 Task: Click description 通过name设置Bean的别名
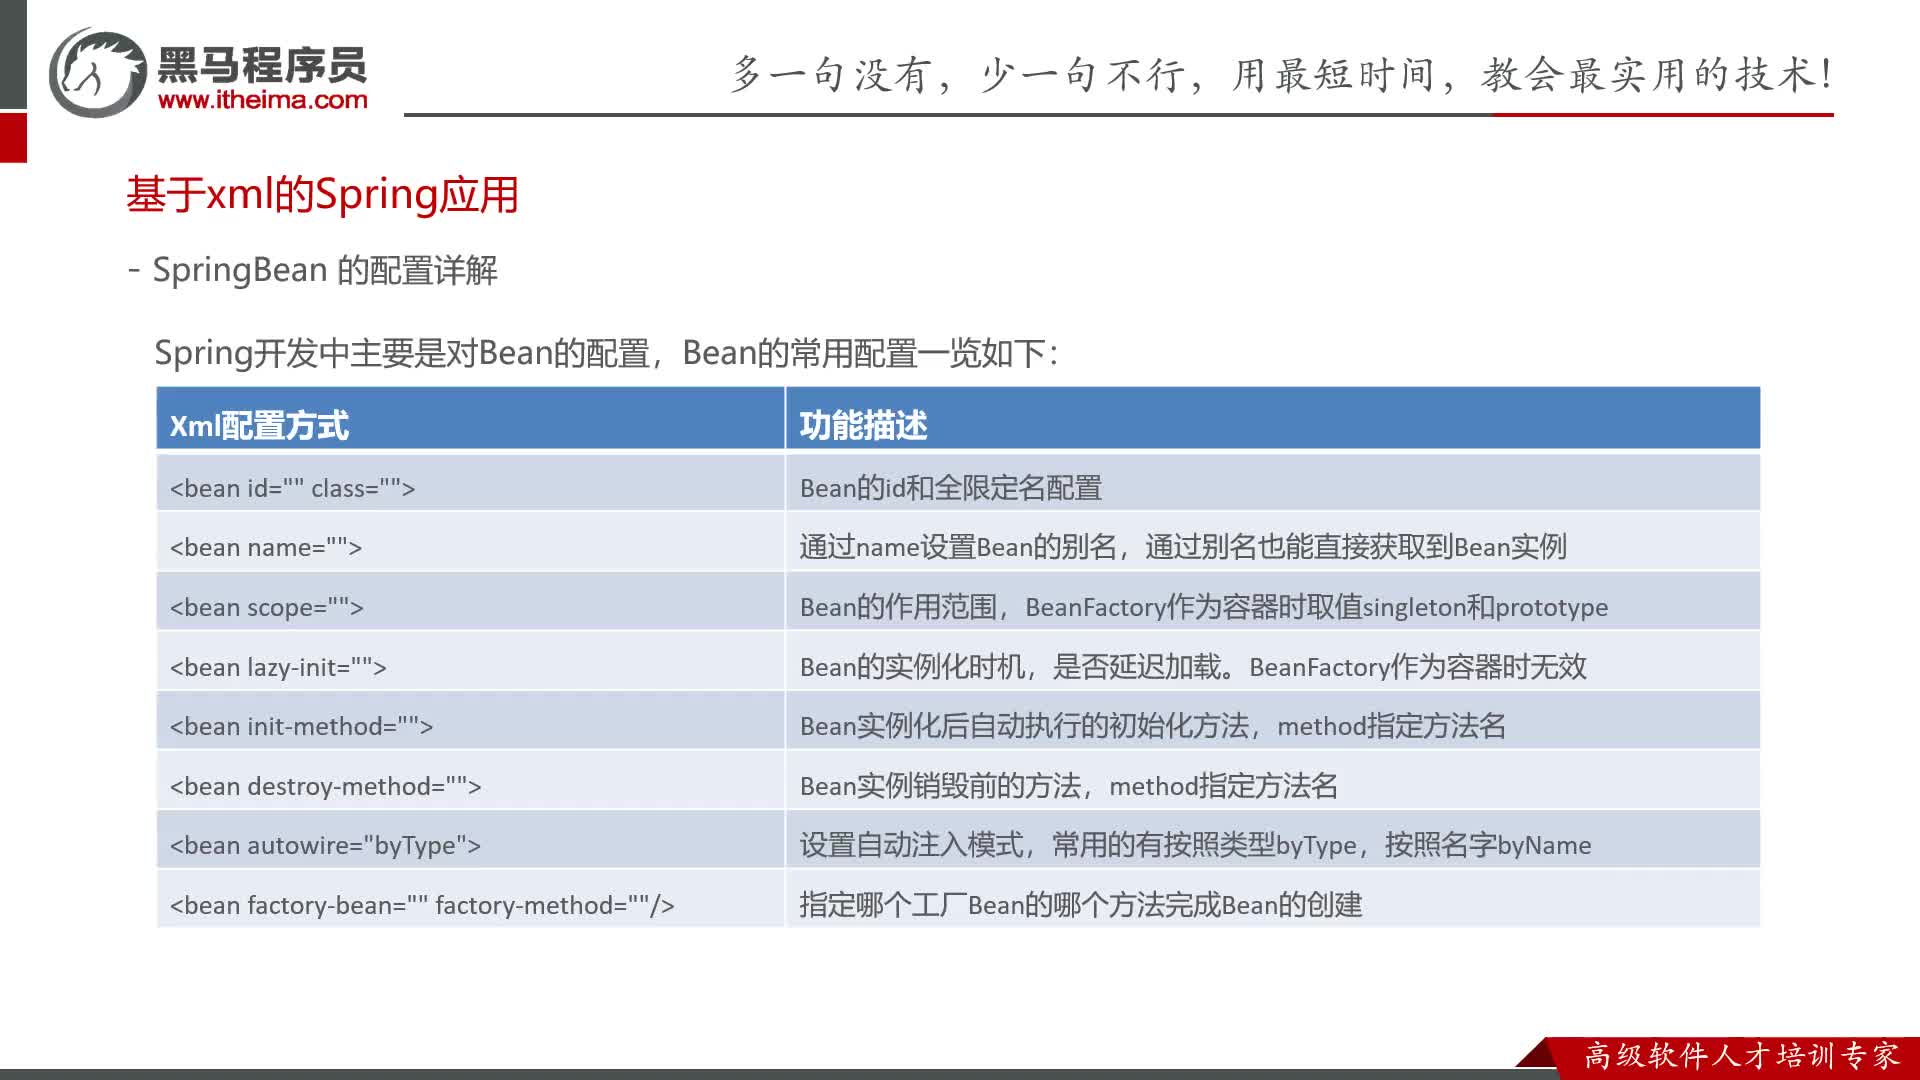pyautogui.click(x=1273, y=542)
